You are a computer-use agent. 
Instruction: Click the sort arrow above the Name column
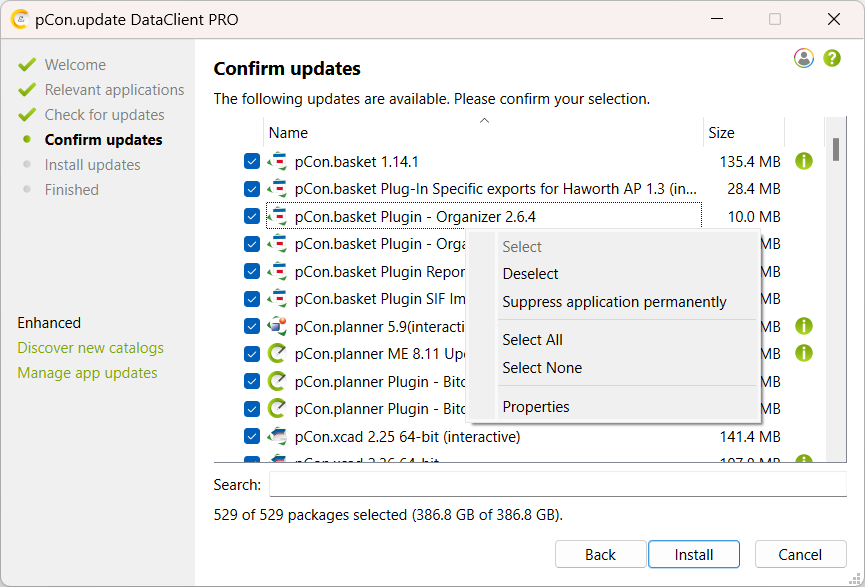click(484, 120)
